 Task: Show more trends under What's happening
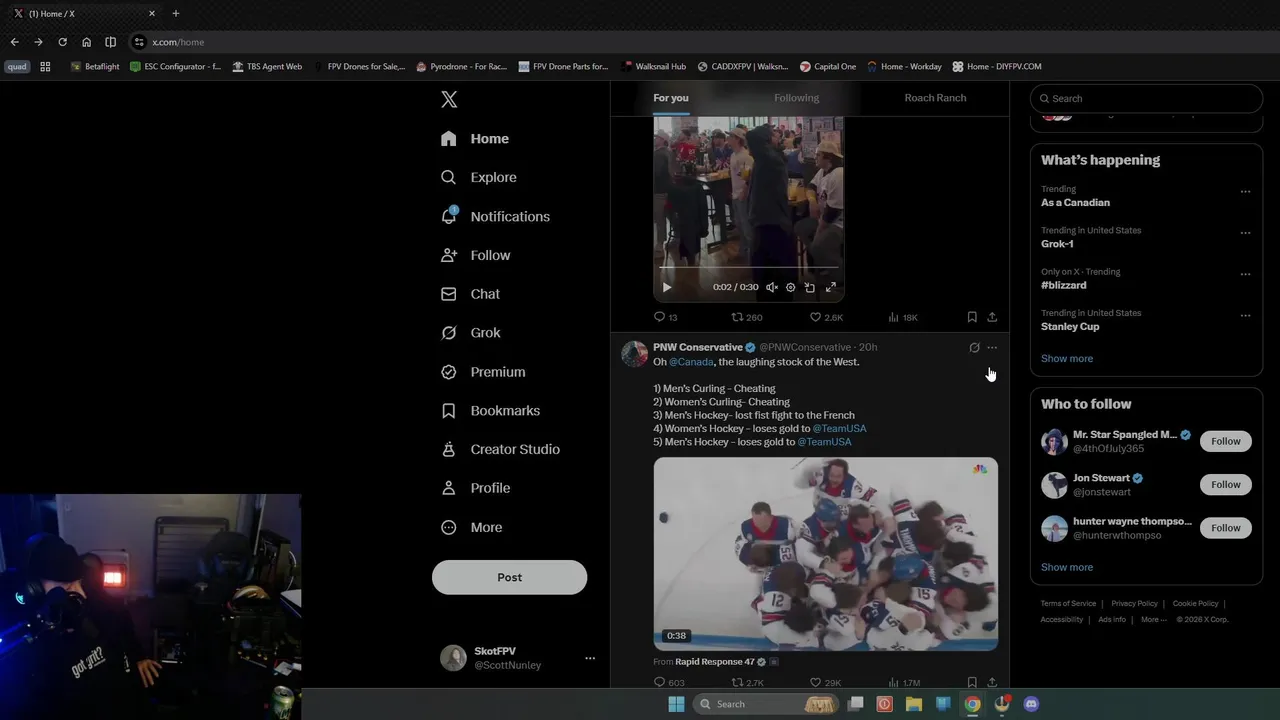pyautogui.click(x=1067, y=359)
